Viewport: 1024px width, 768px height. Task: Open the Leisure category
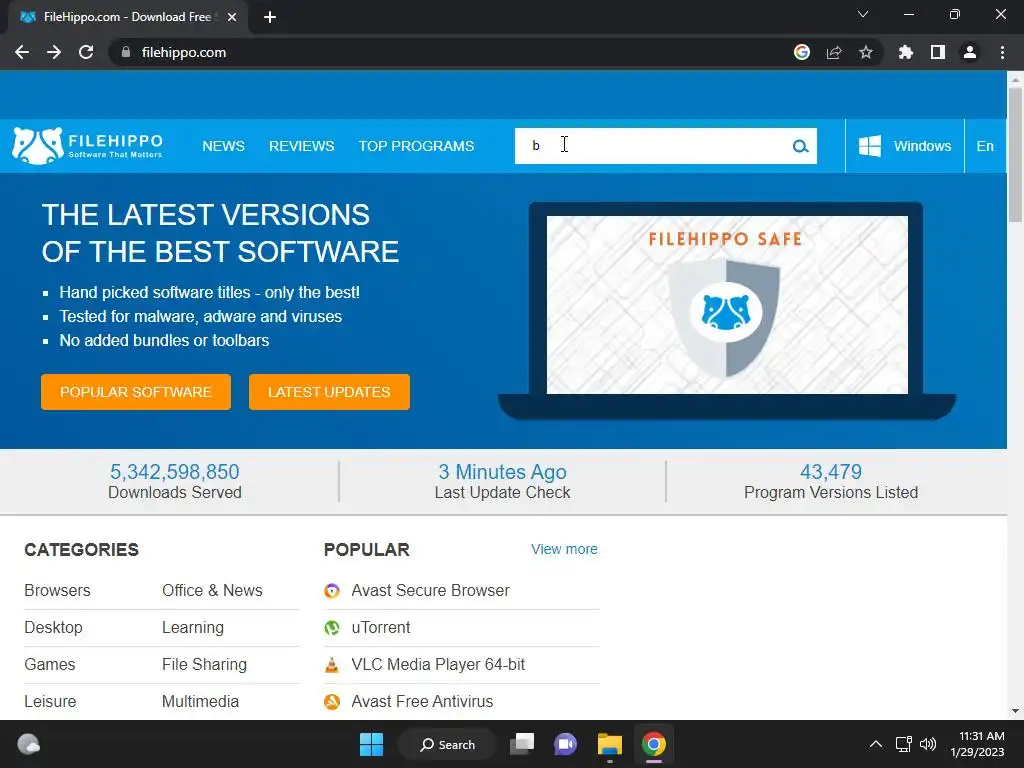50,701
